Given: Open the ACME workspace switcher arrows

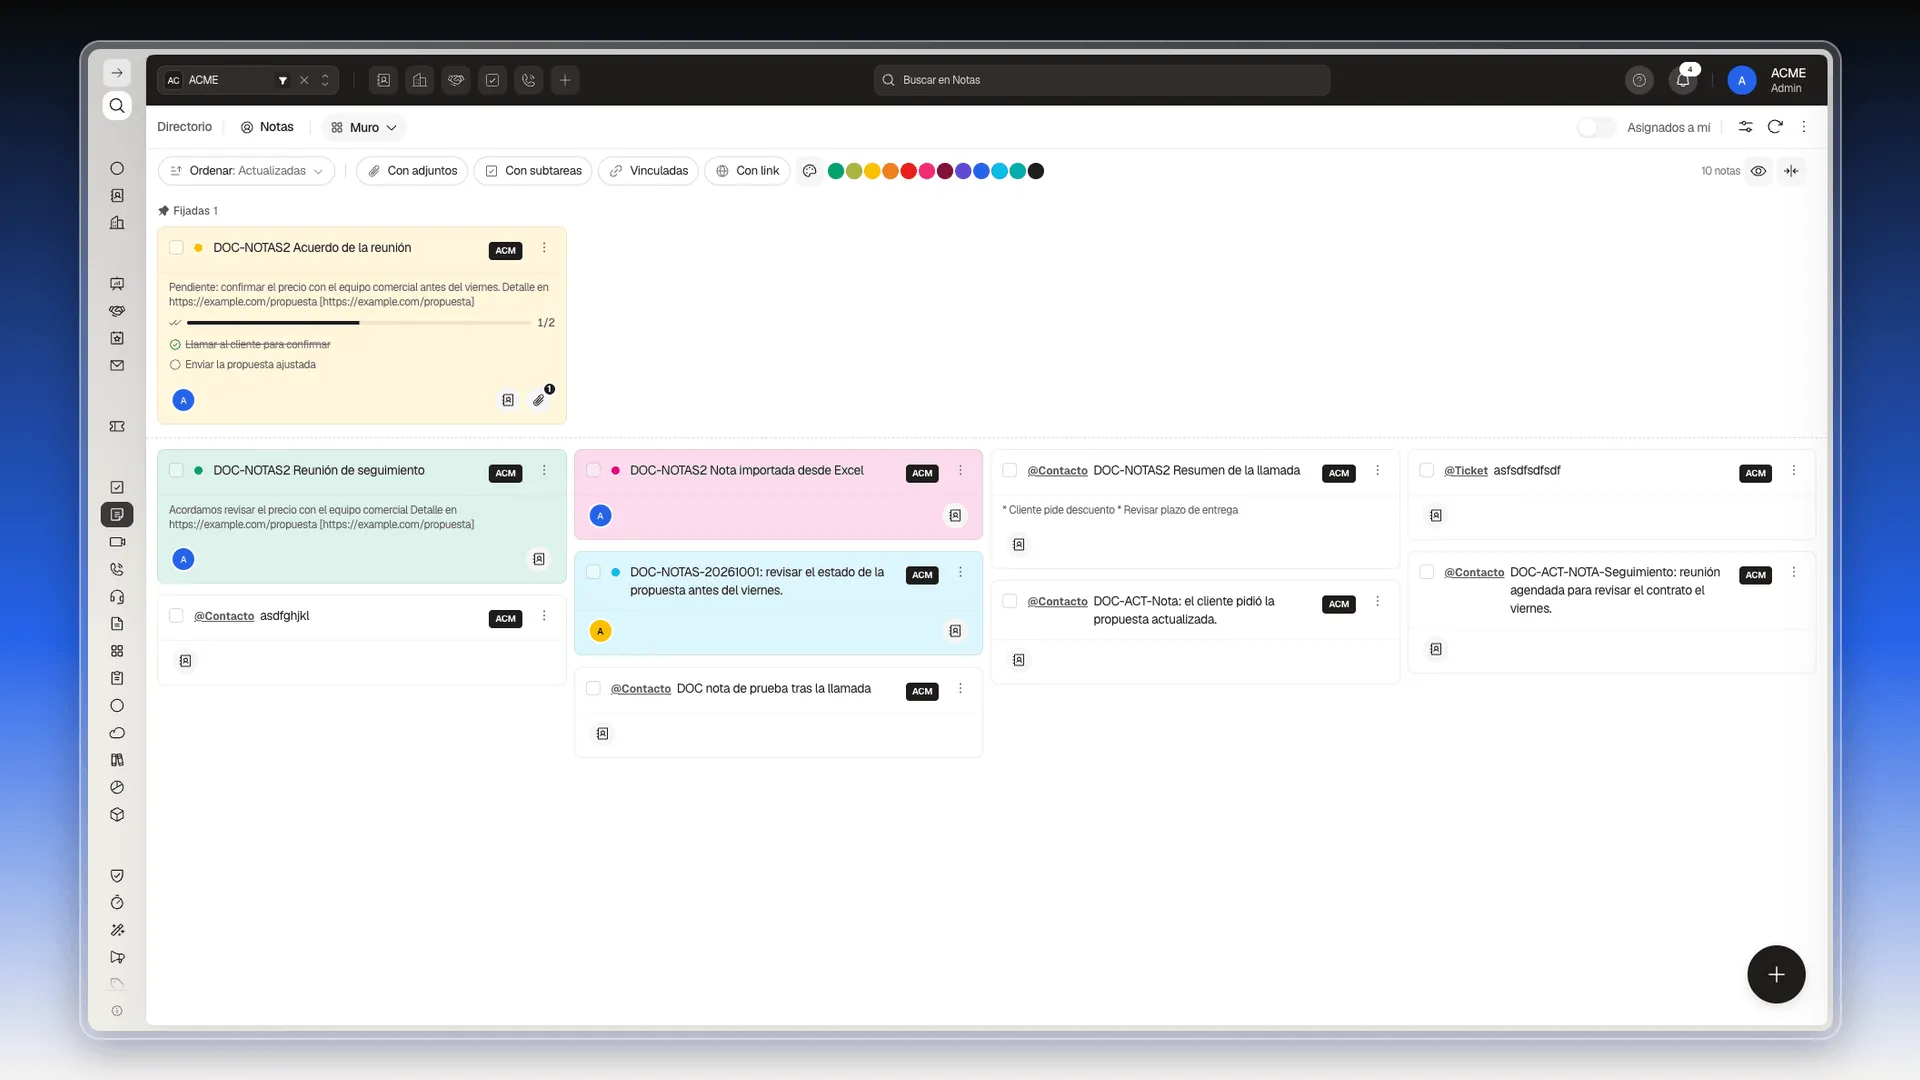Looking at the screenshot, I should click(x=325, y=80).
